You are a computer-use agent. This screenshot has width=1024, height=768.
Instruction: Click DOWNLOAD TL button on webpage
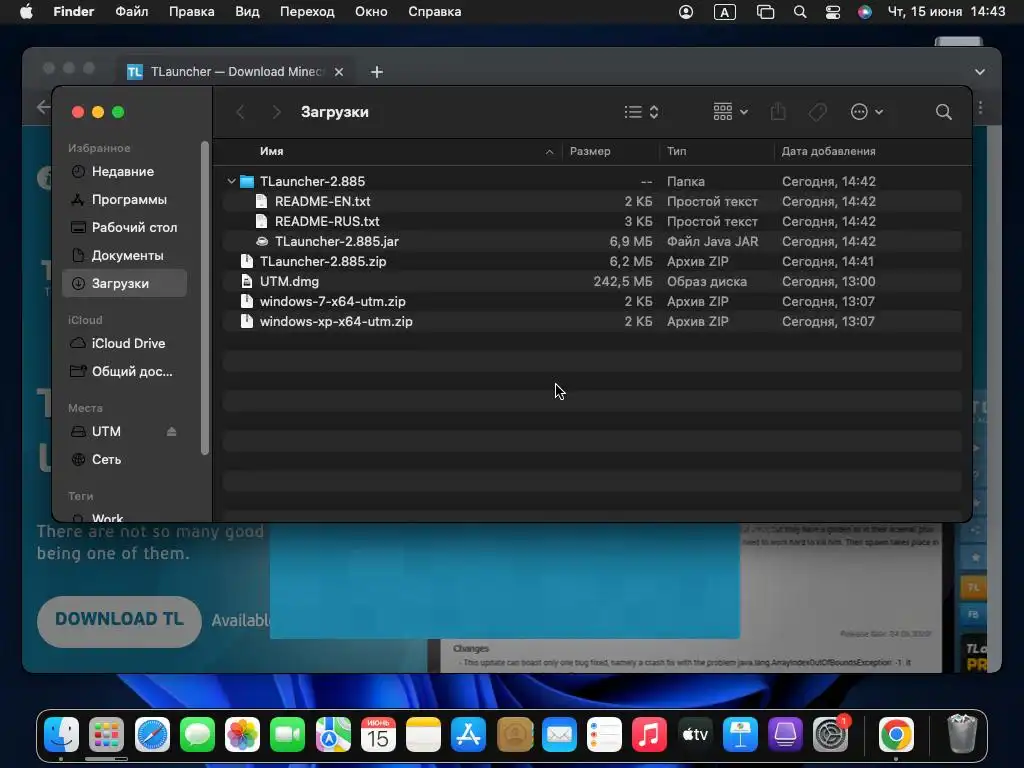[x=119, y=620]
